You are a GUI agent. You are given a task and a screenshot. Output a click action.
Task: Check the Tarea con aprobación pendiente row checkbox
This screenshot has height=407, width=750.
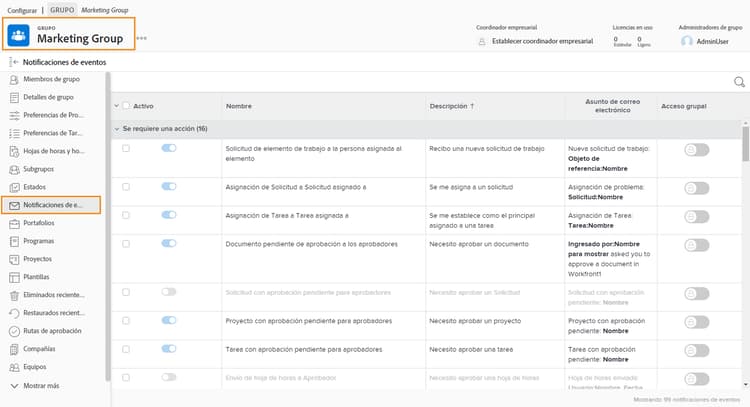click(126, 349)
